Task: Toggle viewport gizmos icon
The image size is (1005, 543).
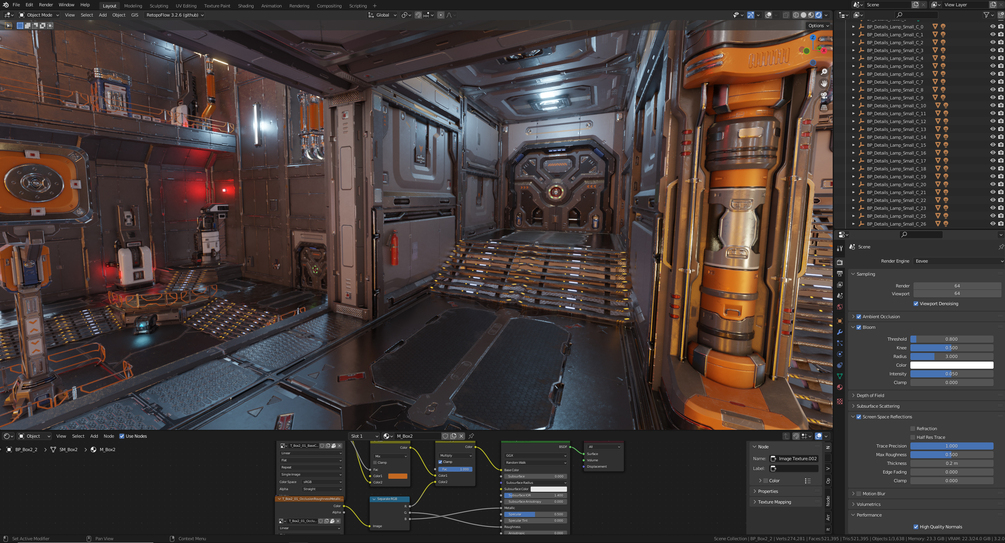Action: point(751,15)
